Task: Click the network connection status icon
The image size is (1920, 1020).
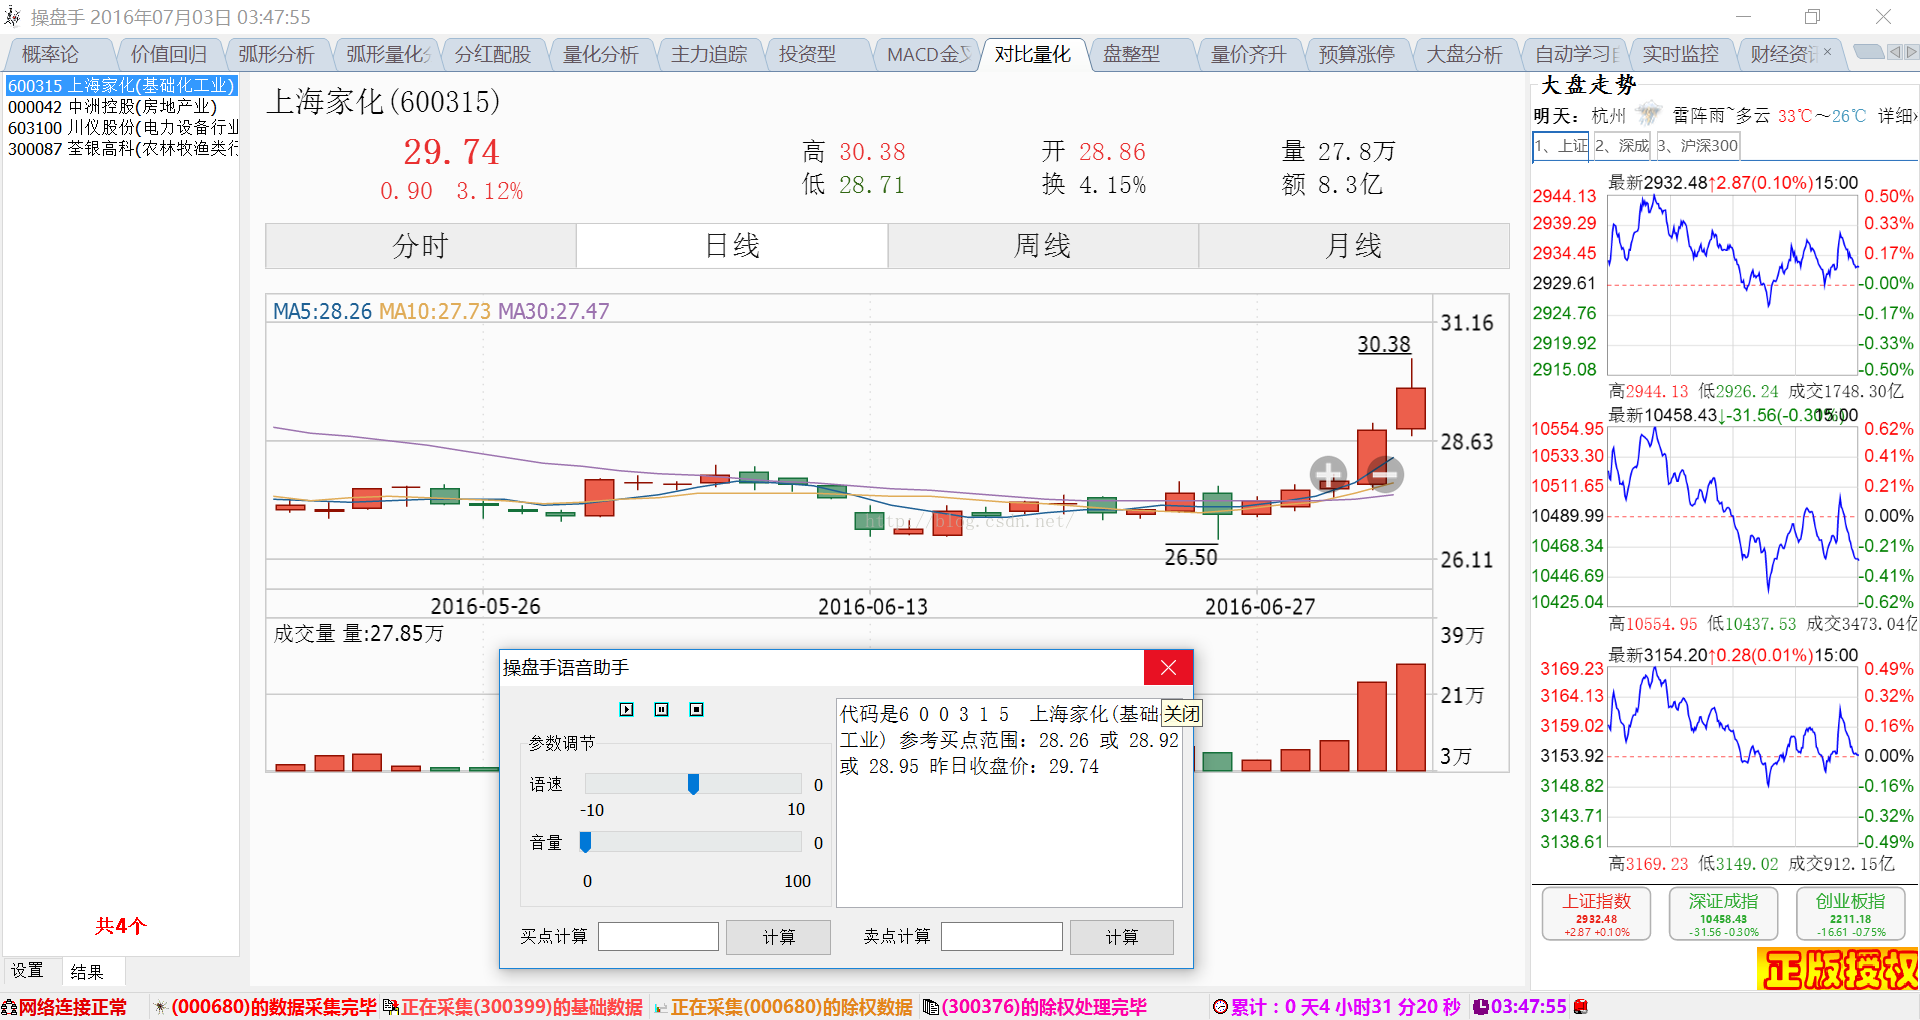Action: [9, 1007]
